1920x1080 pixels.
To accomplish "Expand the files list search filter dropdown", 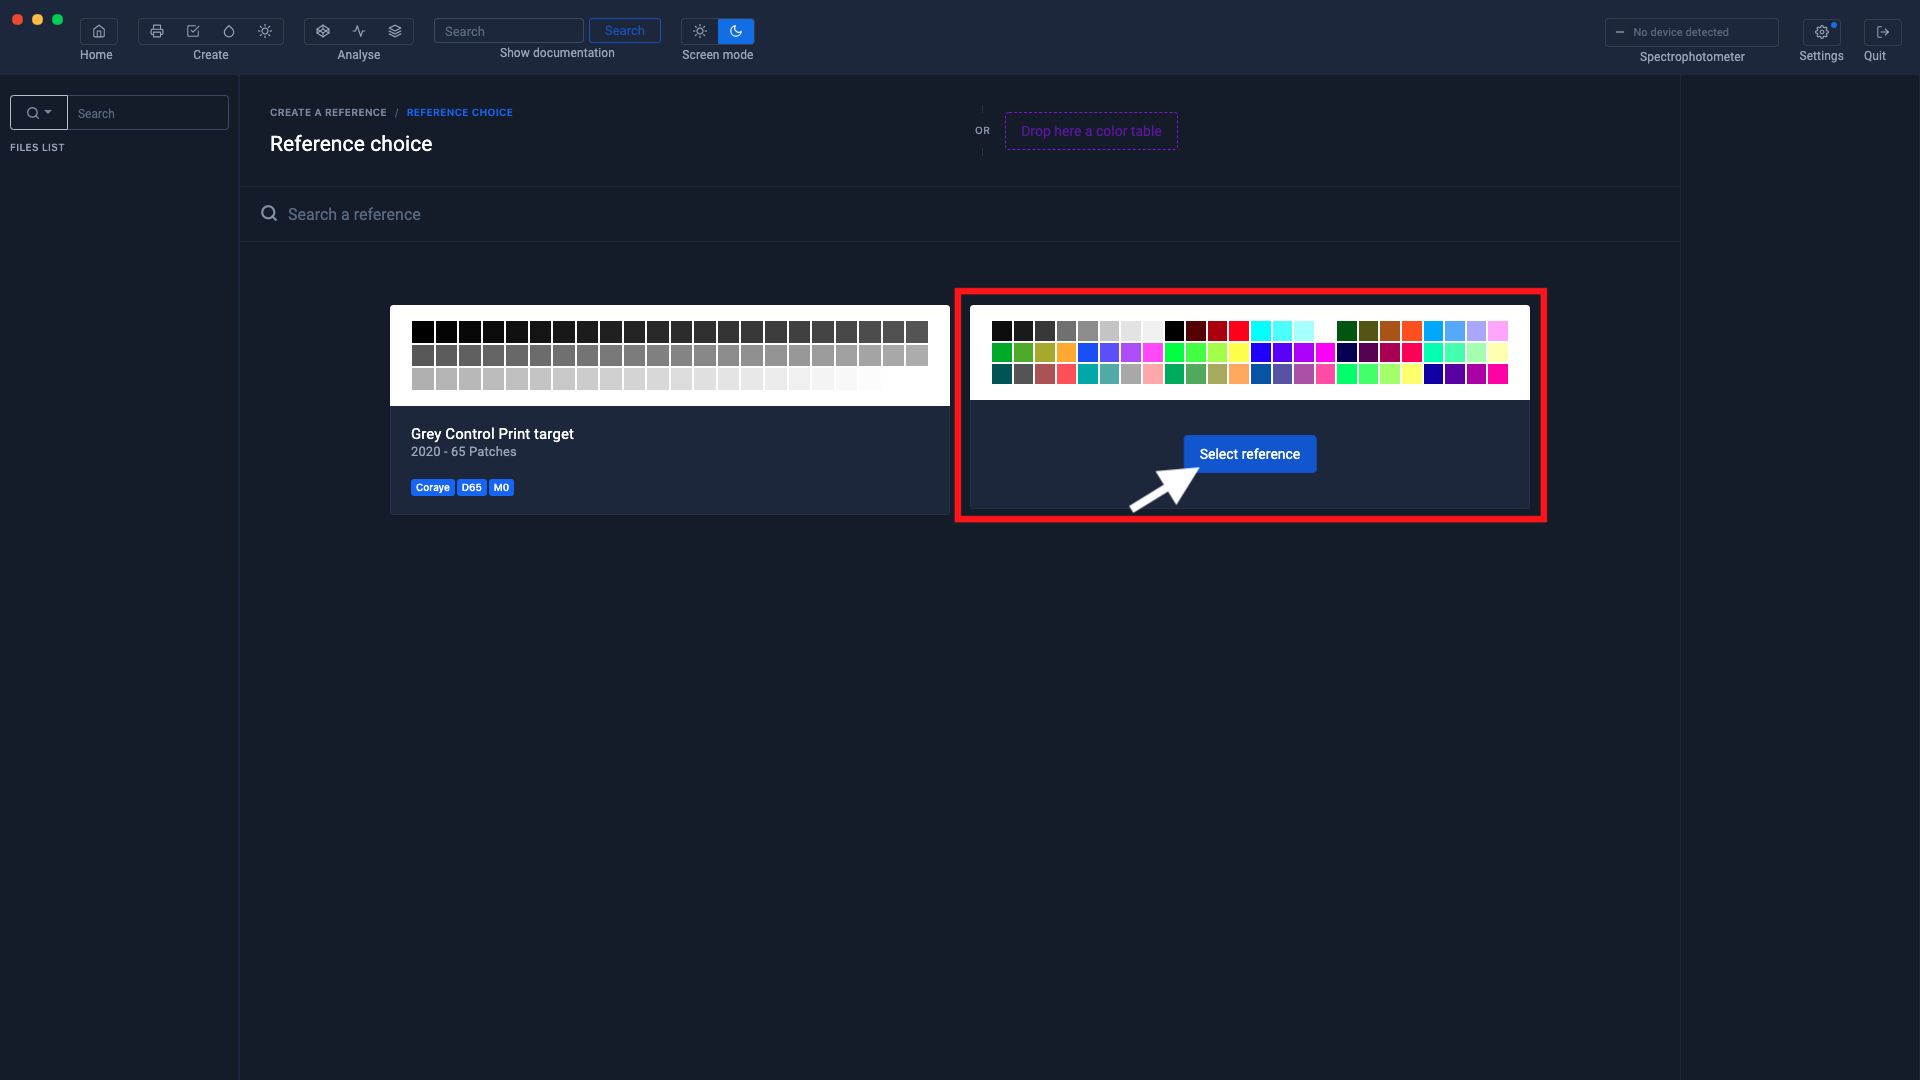I will (39, 113).
